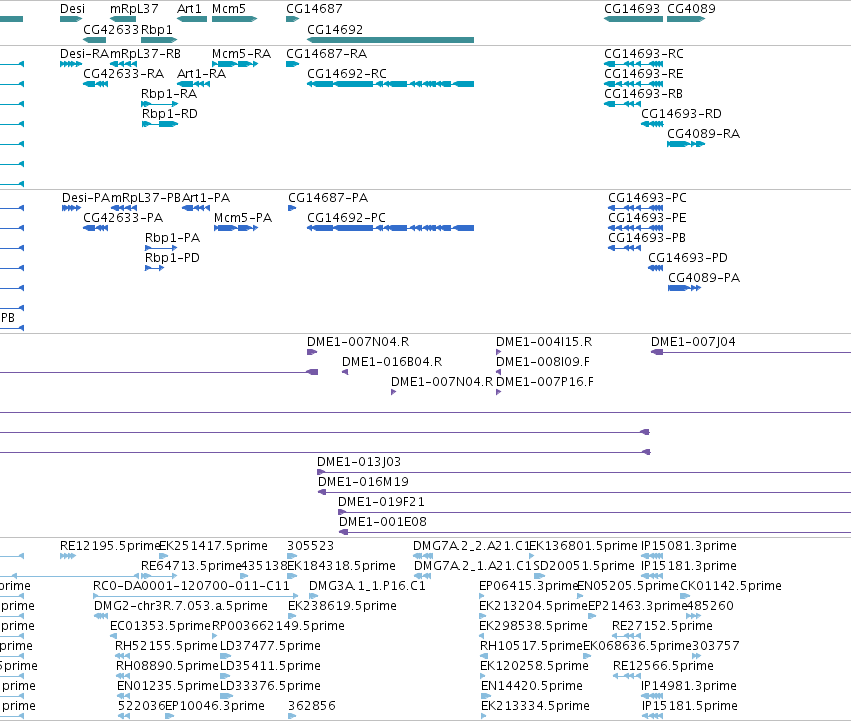Click protein Rbp1-PD
Screen dimensions: 851x721
pyautogui.click(x=172, y=258)
